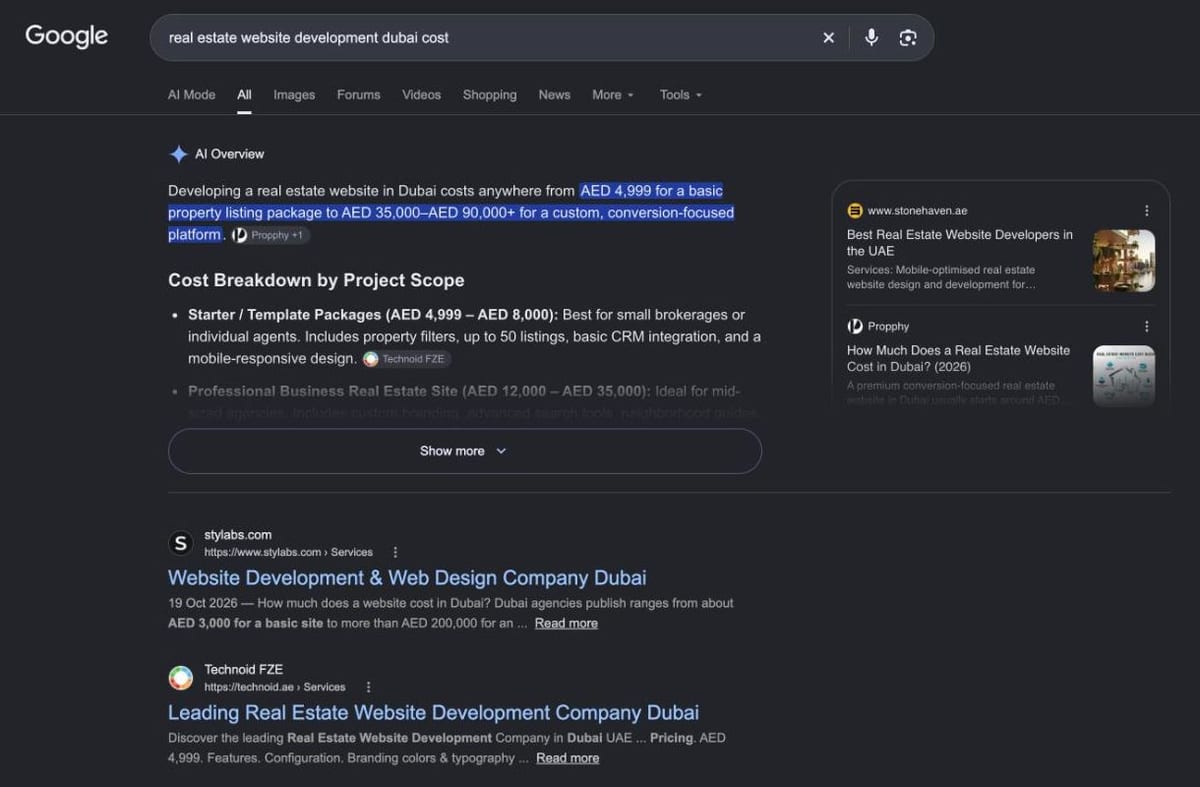
Task: Switch to Shopping tab
Action: [489, 94]
